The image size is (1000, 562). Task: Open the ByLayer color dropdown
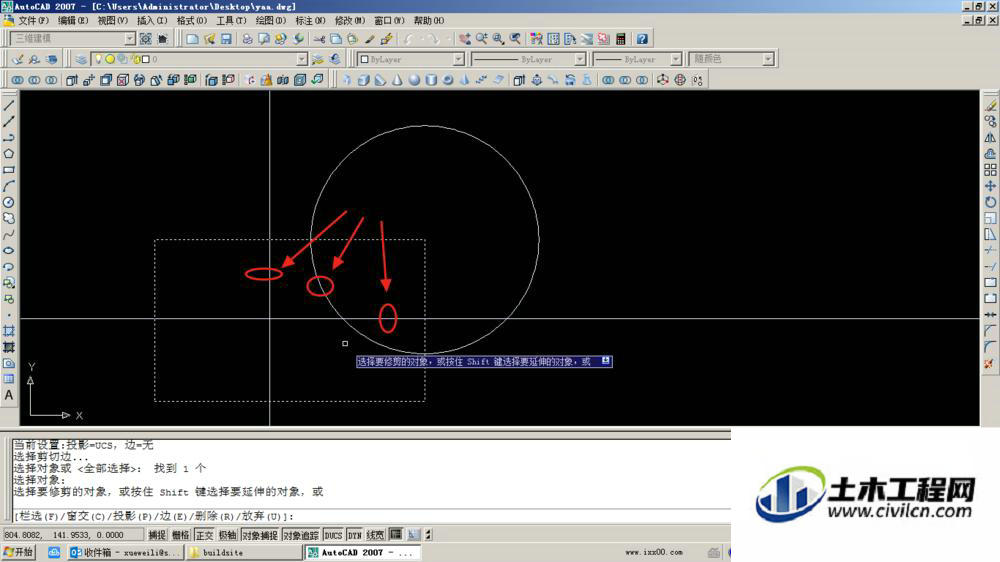pyautogui.click(x=459, y=59)
